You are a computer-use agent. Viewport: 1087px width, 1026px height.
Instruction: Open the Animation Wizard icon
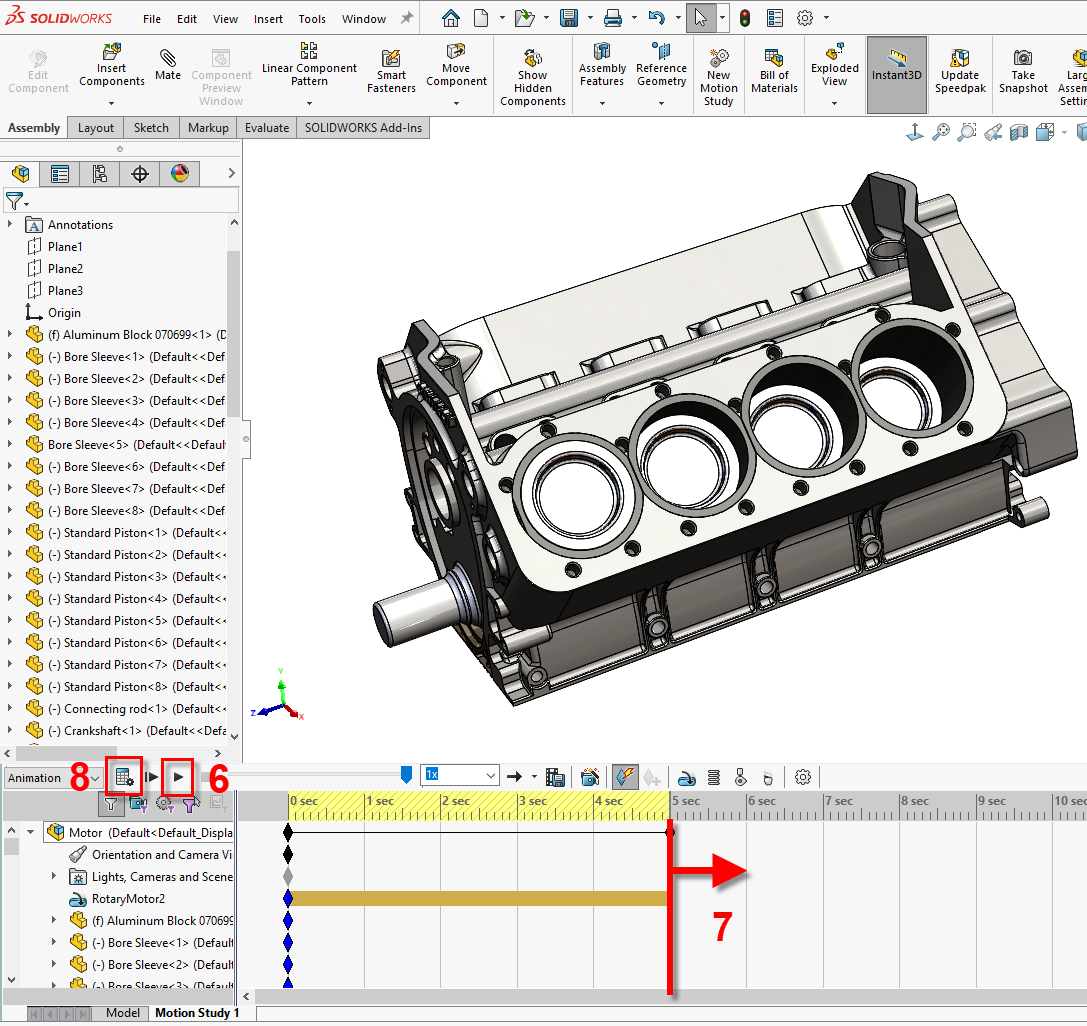(589, 777)
